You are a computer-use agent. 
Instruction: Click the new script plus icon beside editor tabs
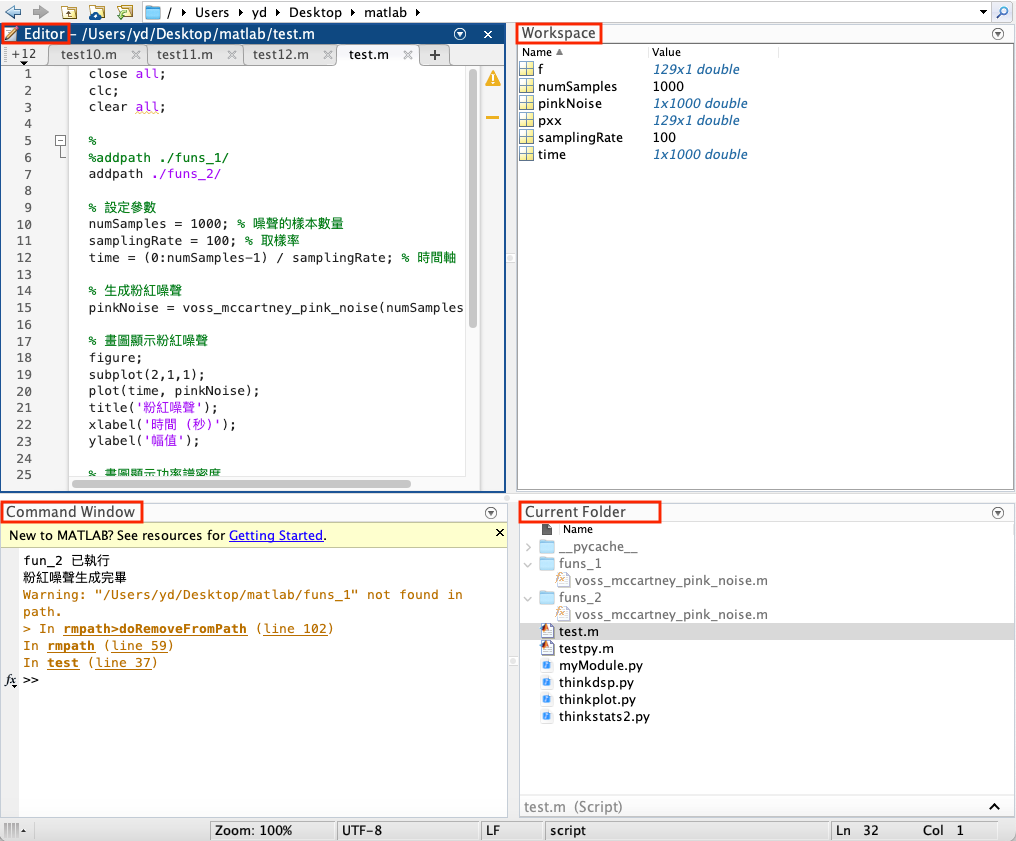click(434, 55)
